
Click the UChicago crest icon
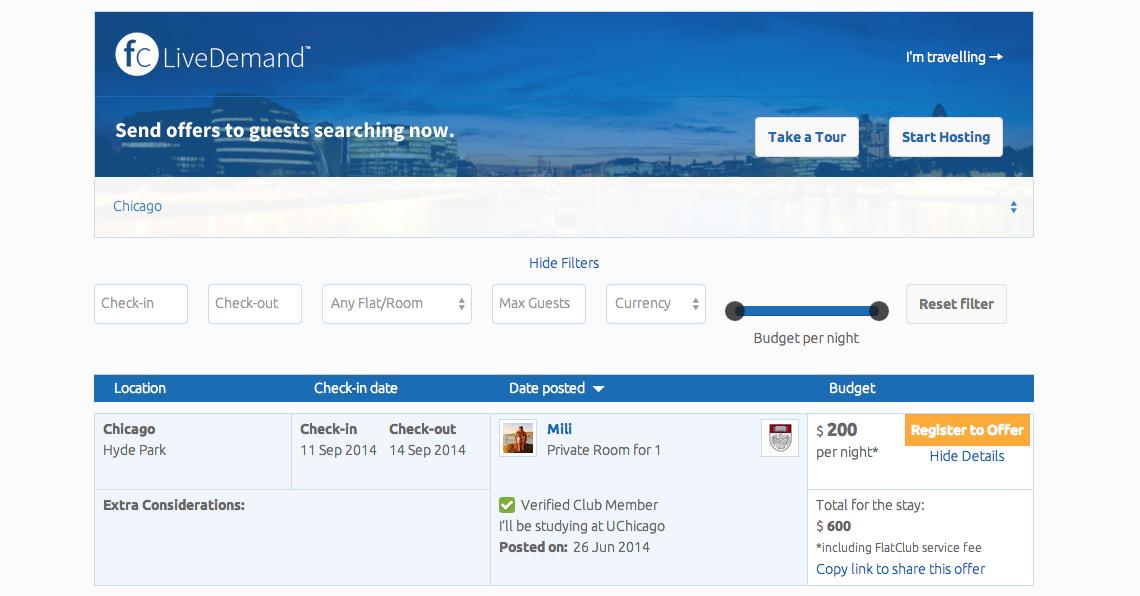[779, 438]
